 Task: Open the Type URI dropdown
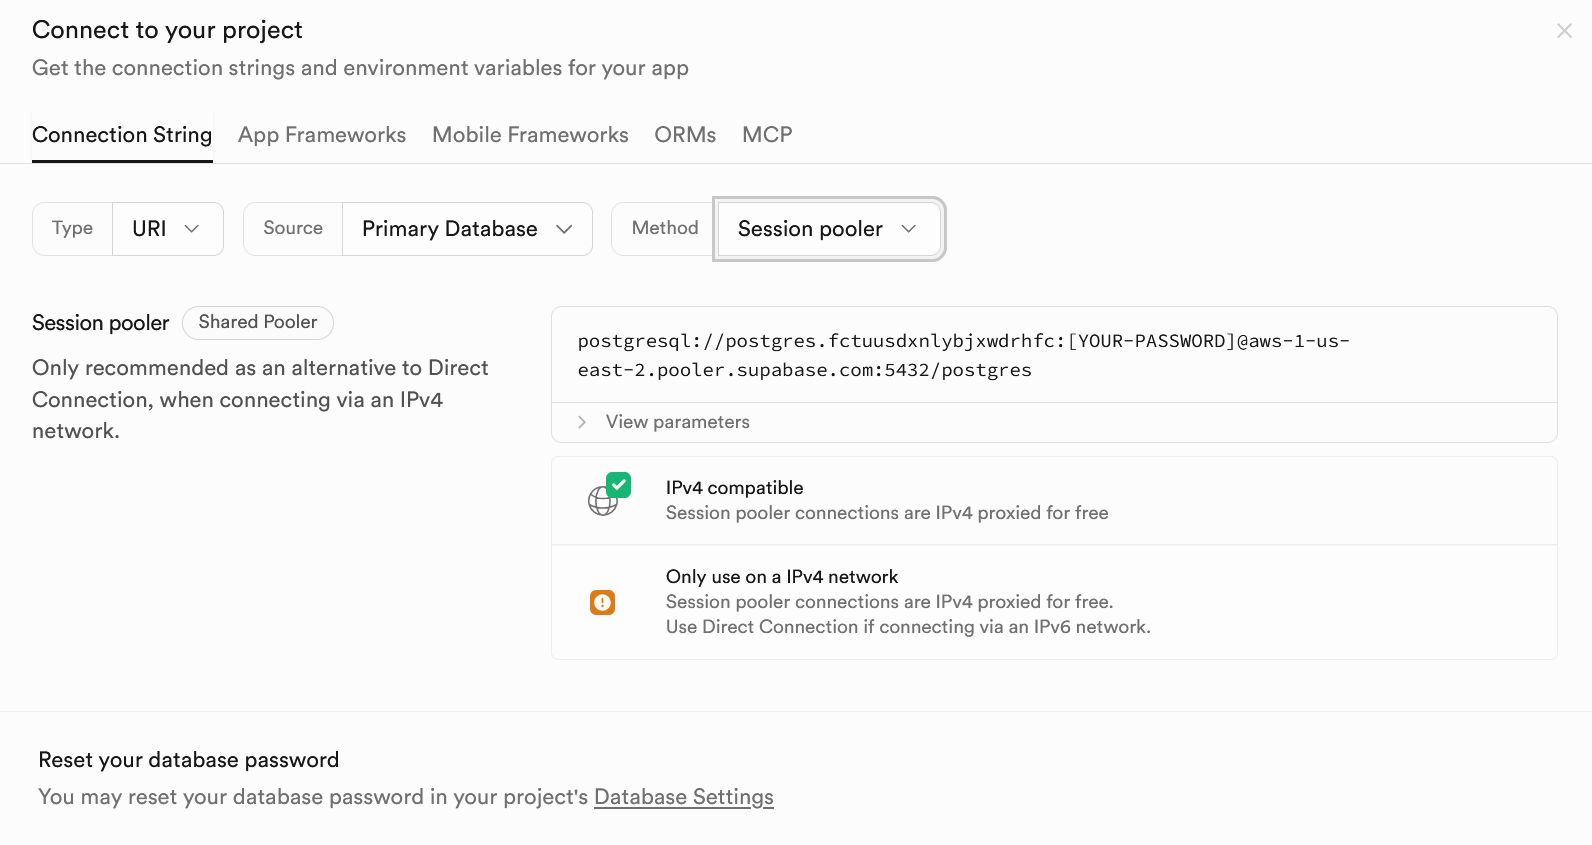point(167,229)
